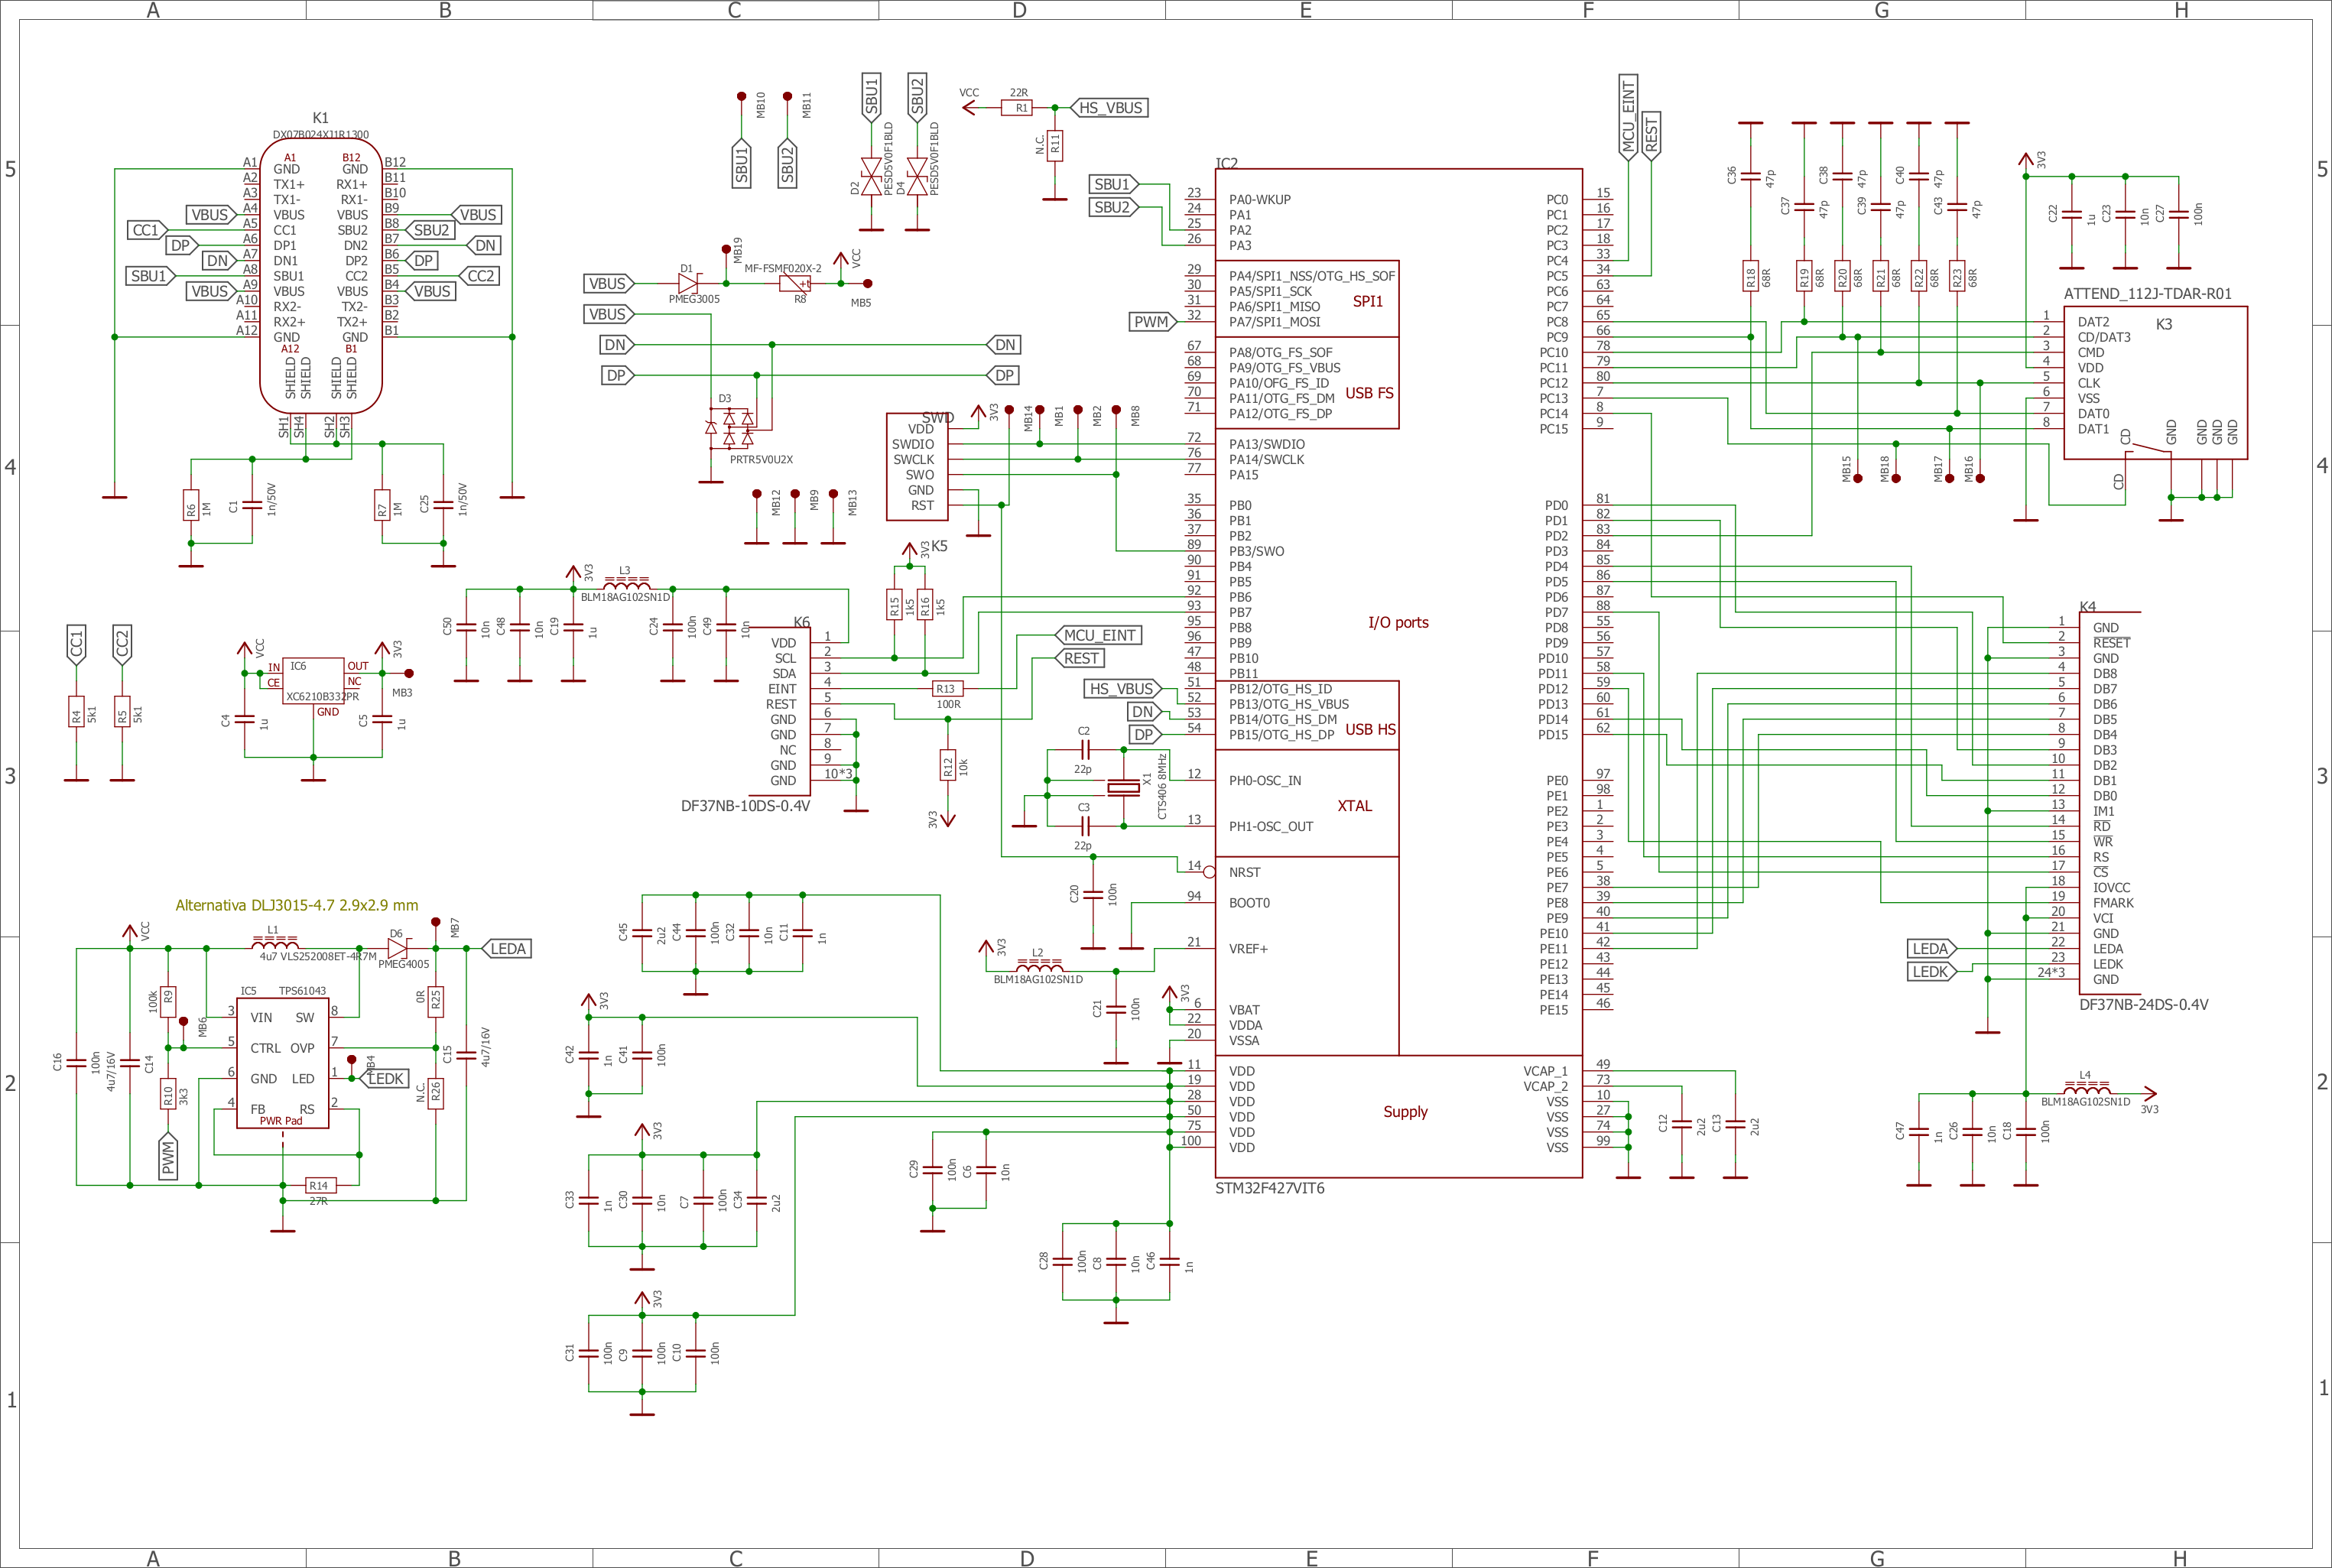Image resolution: width=2332 pixels, height=1568 pixels.
Task: Select the PWM net flag beside PA7
Action: (1154, 322)
